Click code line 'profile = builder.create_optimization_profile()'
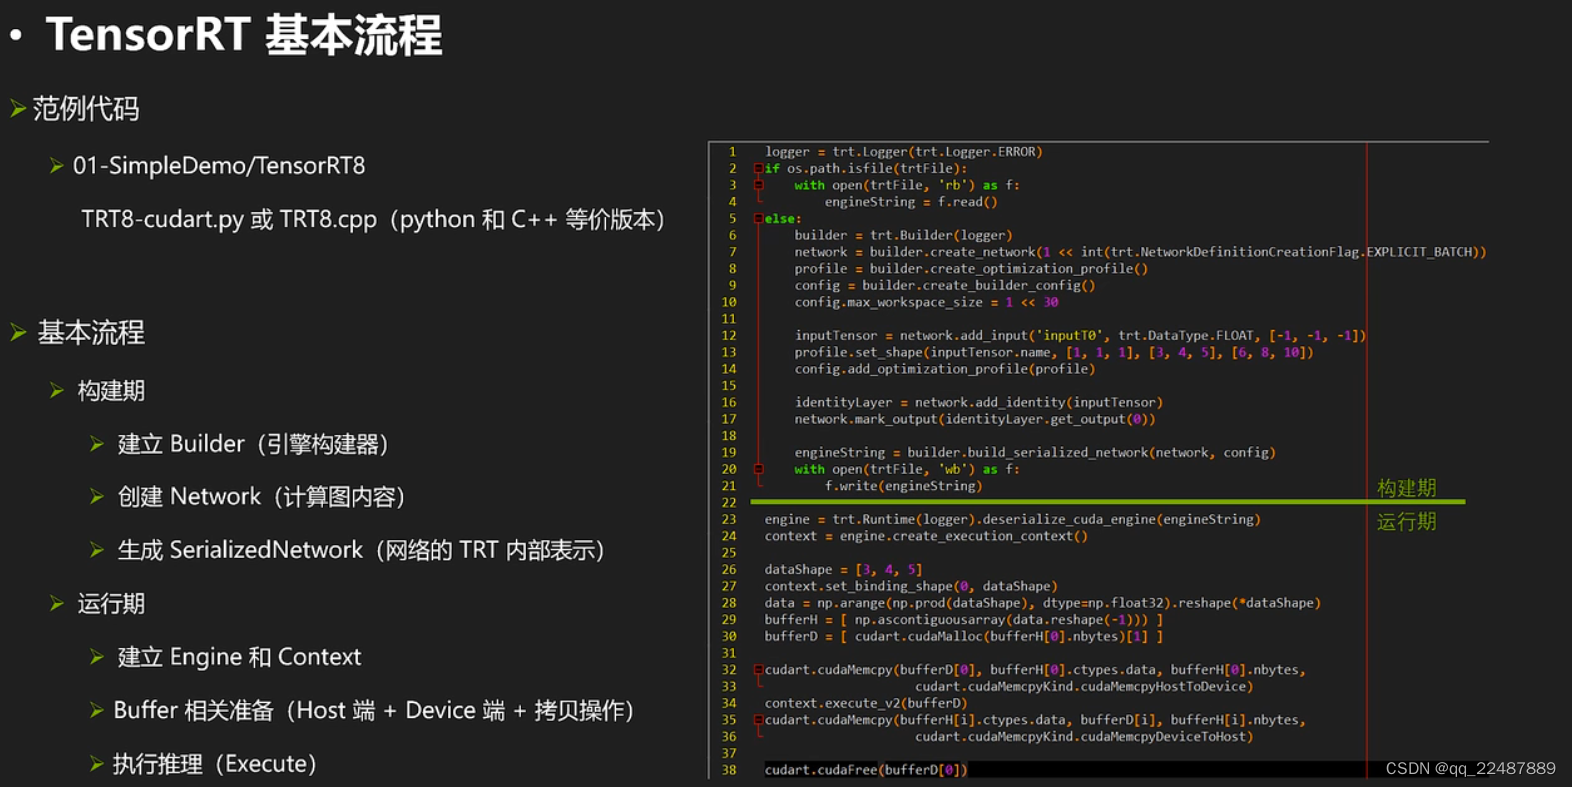Screen dimensions: 1572x787 pyautogui.click(x=971, y=269)
